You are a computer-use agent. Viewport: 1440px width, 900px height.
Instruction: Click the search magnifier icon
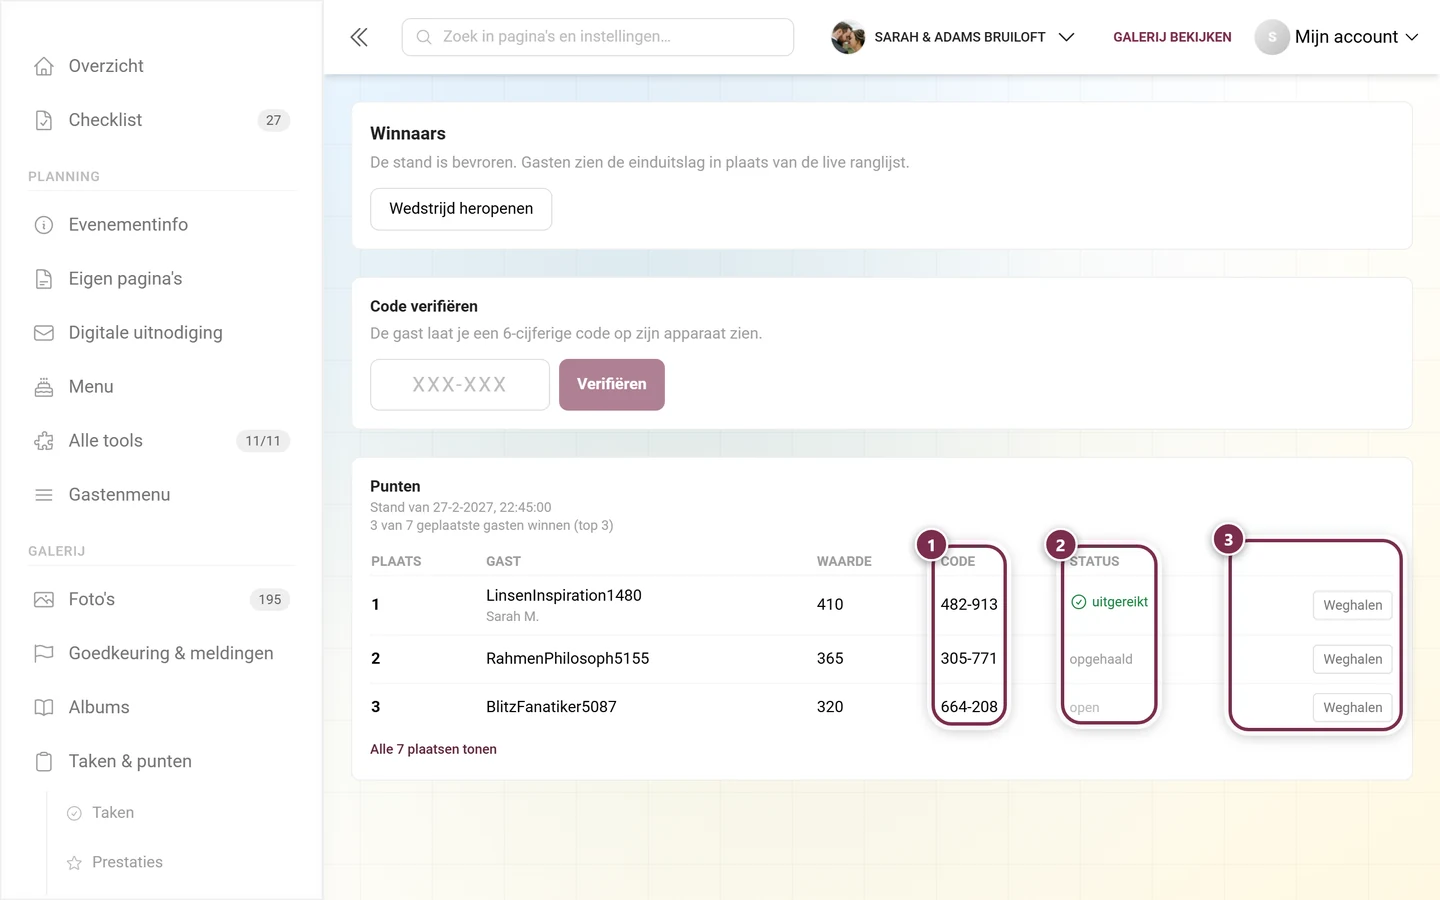tap(424, 37)
